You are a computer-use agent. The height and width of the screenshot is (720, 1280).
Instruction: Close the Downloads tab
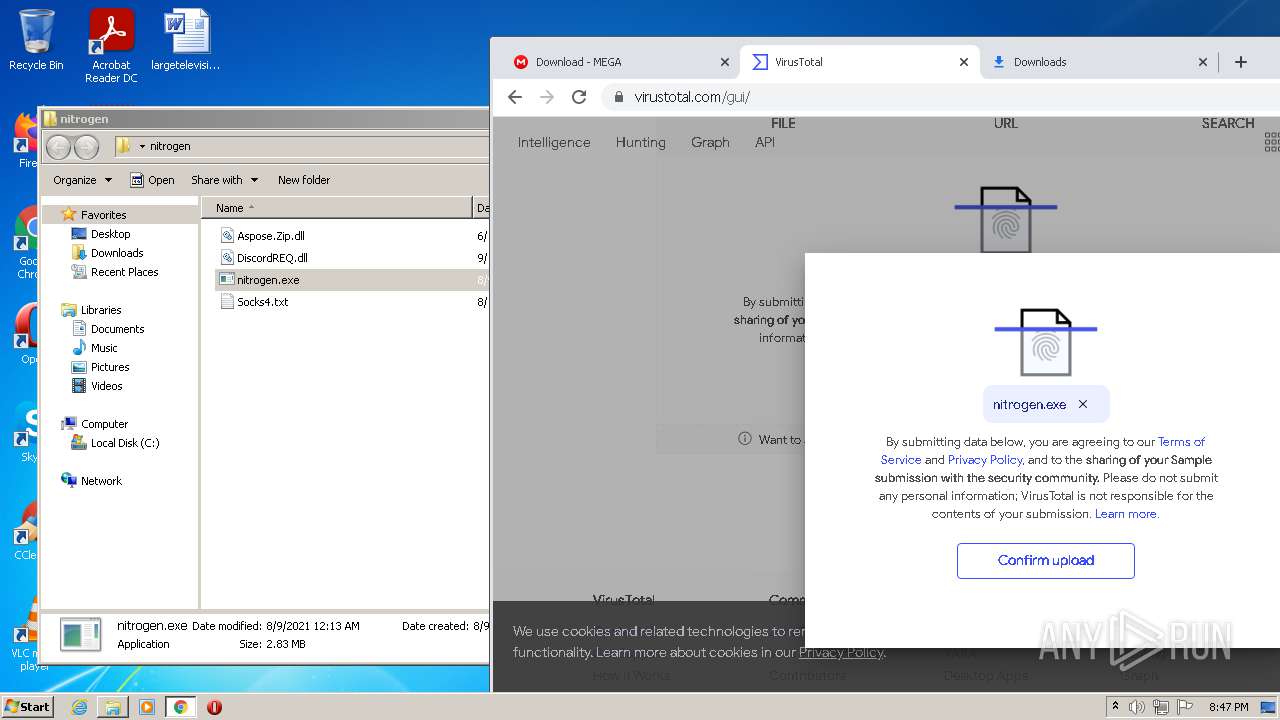(1203, 62)
